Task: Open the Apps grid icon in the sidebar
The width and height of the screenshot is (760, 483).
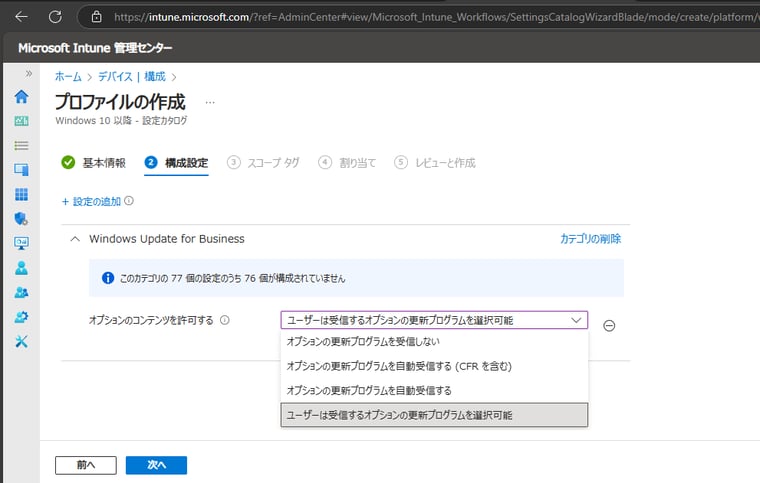Action: click(21, 194)
